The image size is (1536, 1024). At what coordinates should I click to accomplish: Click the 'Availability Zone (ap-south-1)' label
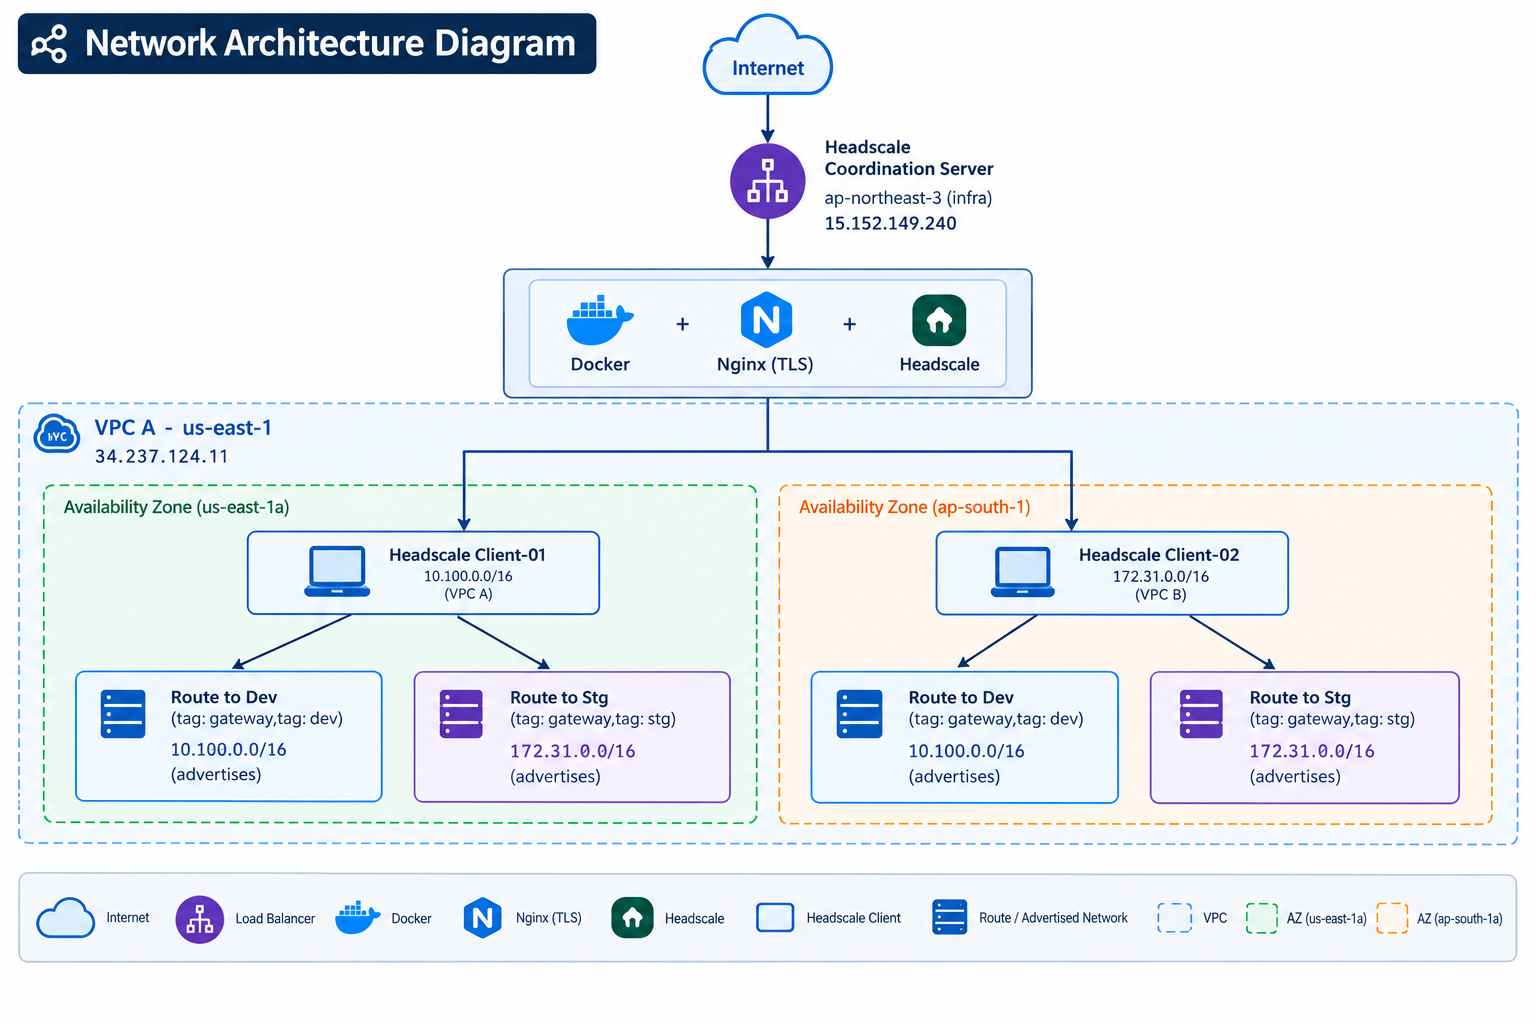[914, 507]
